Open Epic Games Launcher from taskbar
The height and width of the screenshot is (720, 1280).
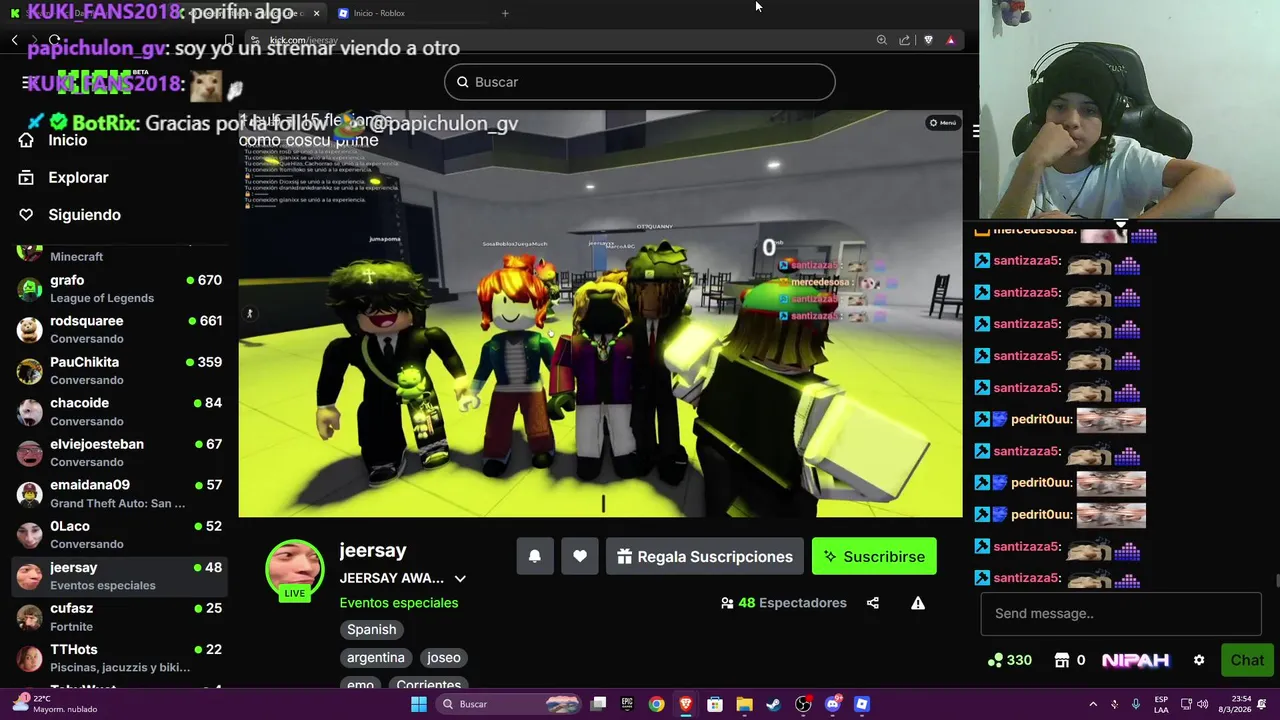627,704
